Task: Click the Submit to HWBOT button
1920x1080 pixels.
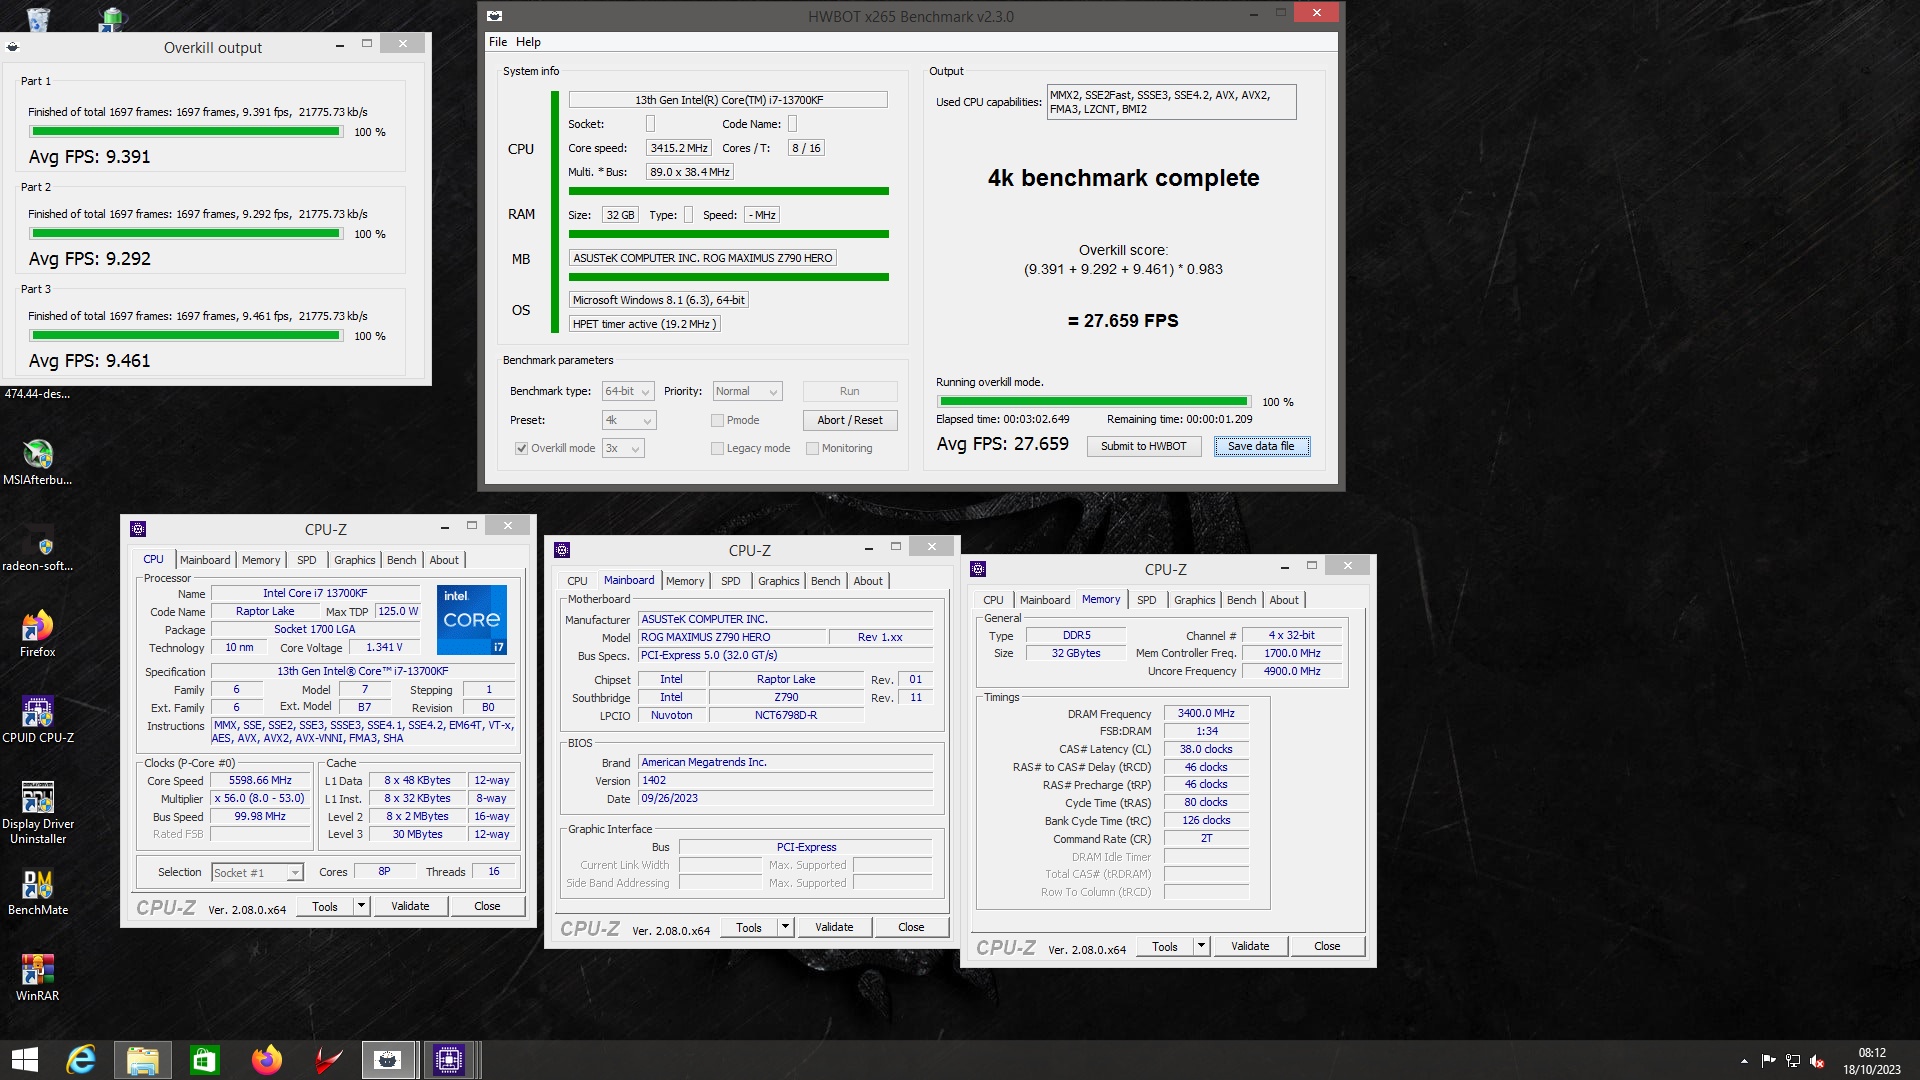Action: [x=1143, y=446]
